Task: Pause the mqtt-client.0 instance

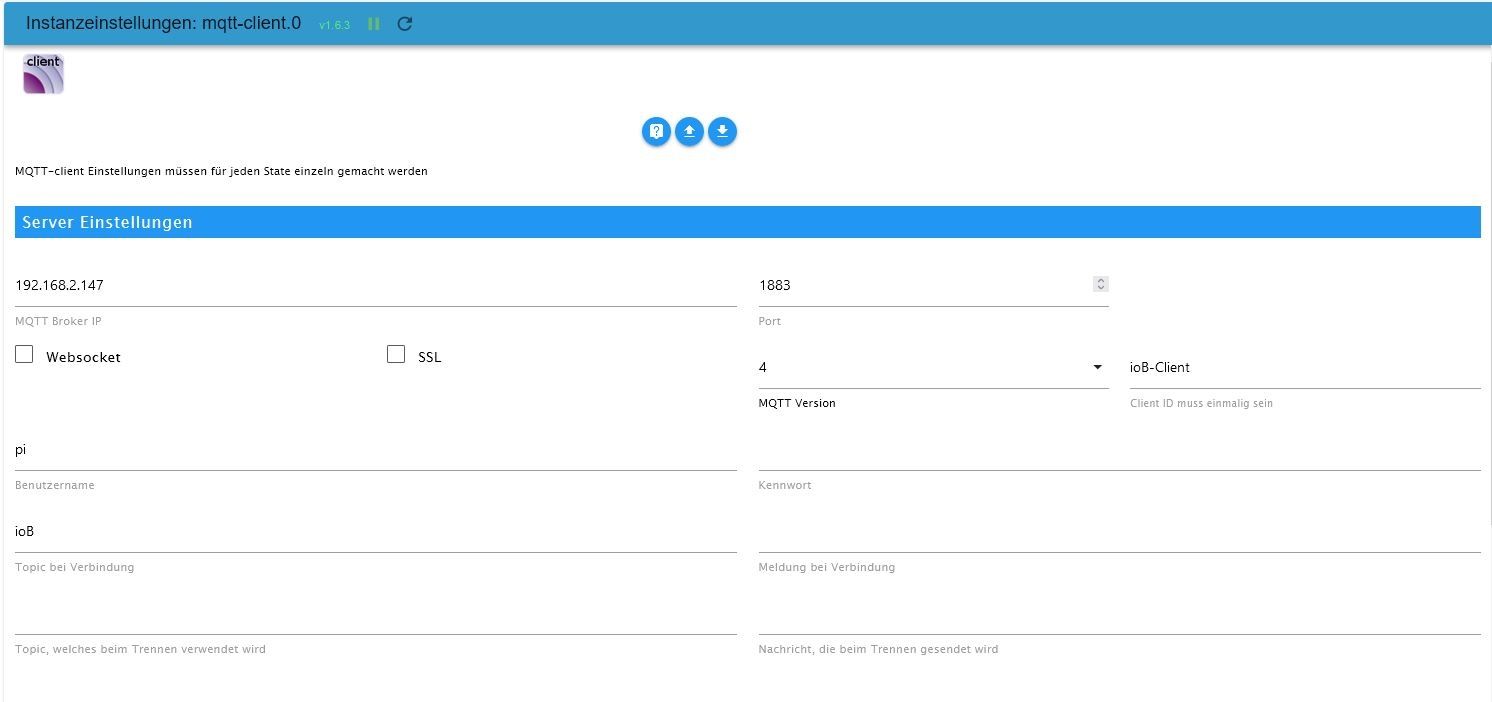Action: point(374,24)
